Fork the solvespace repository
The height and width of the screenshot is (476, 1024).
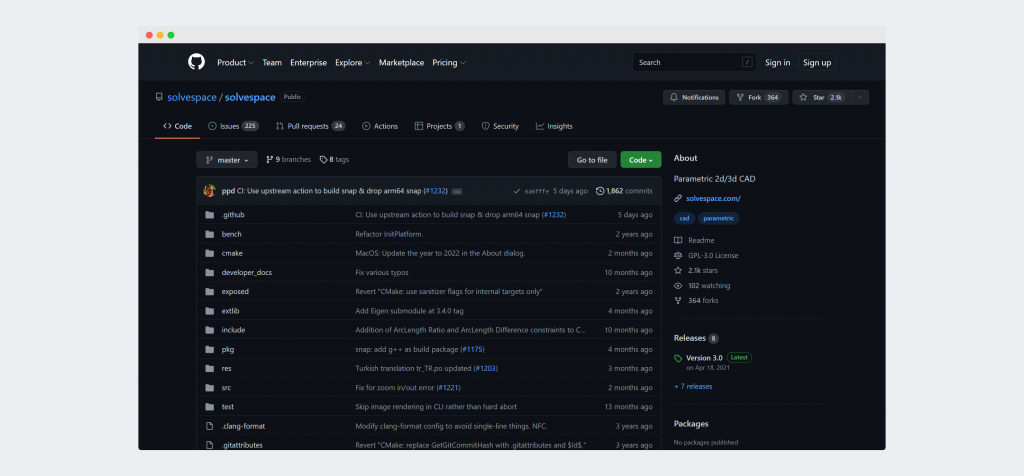point(758,97)
